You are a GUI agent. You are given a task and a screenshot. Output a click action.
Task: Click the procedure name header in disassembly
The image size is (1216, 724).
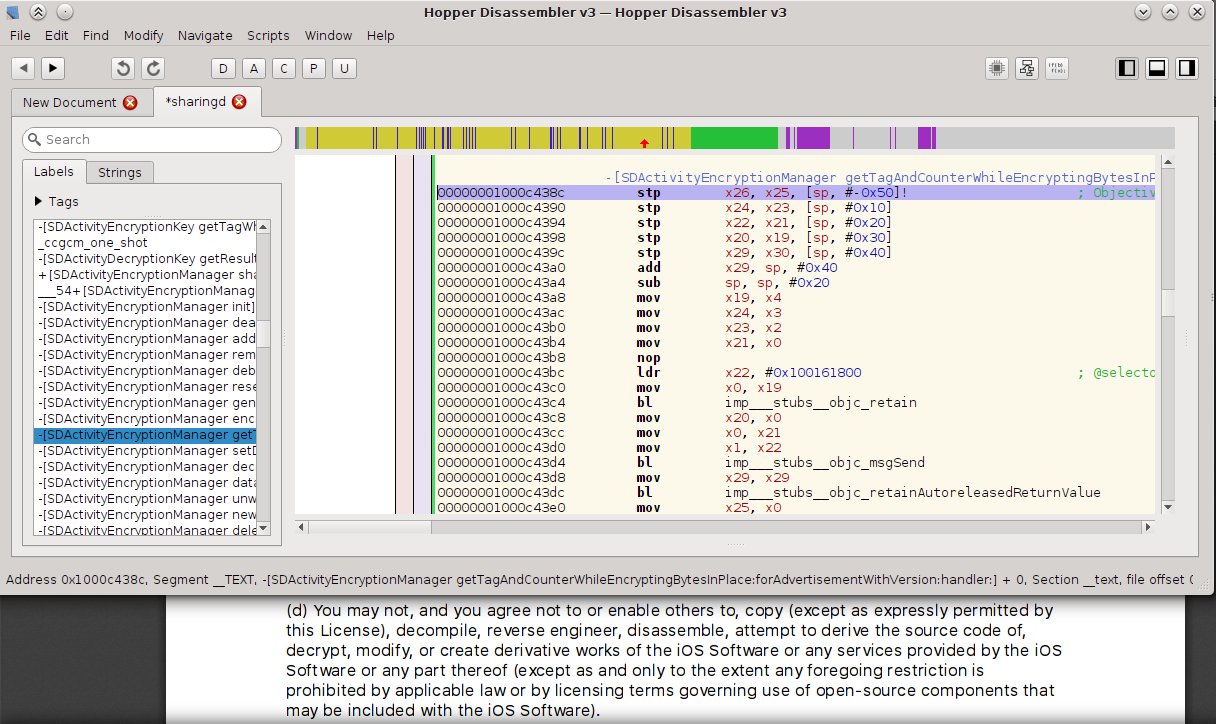880,177
